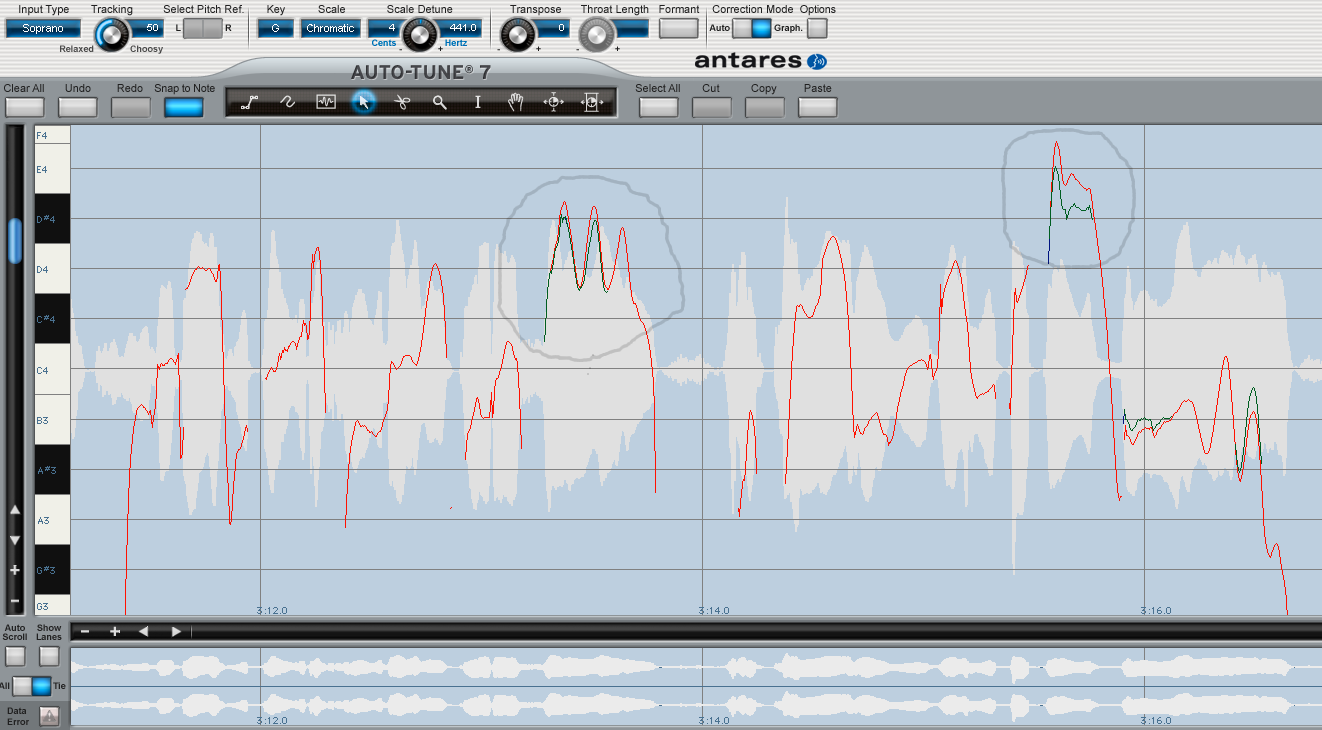The height and width of the screenshot is (730, 1322).
Task: Click the Throat Length knob
Action: click(x=597, y=36)
